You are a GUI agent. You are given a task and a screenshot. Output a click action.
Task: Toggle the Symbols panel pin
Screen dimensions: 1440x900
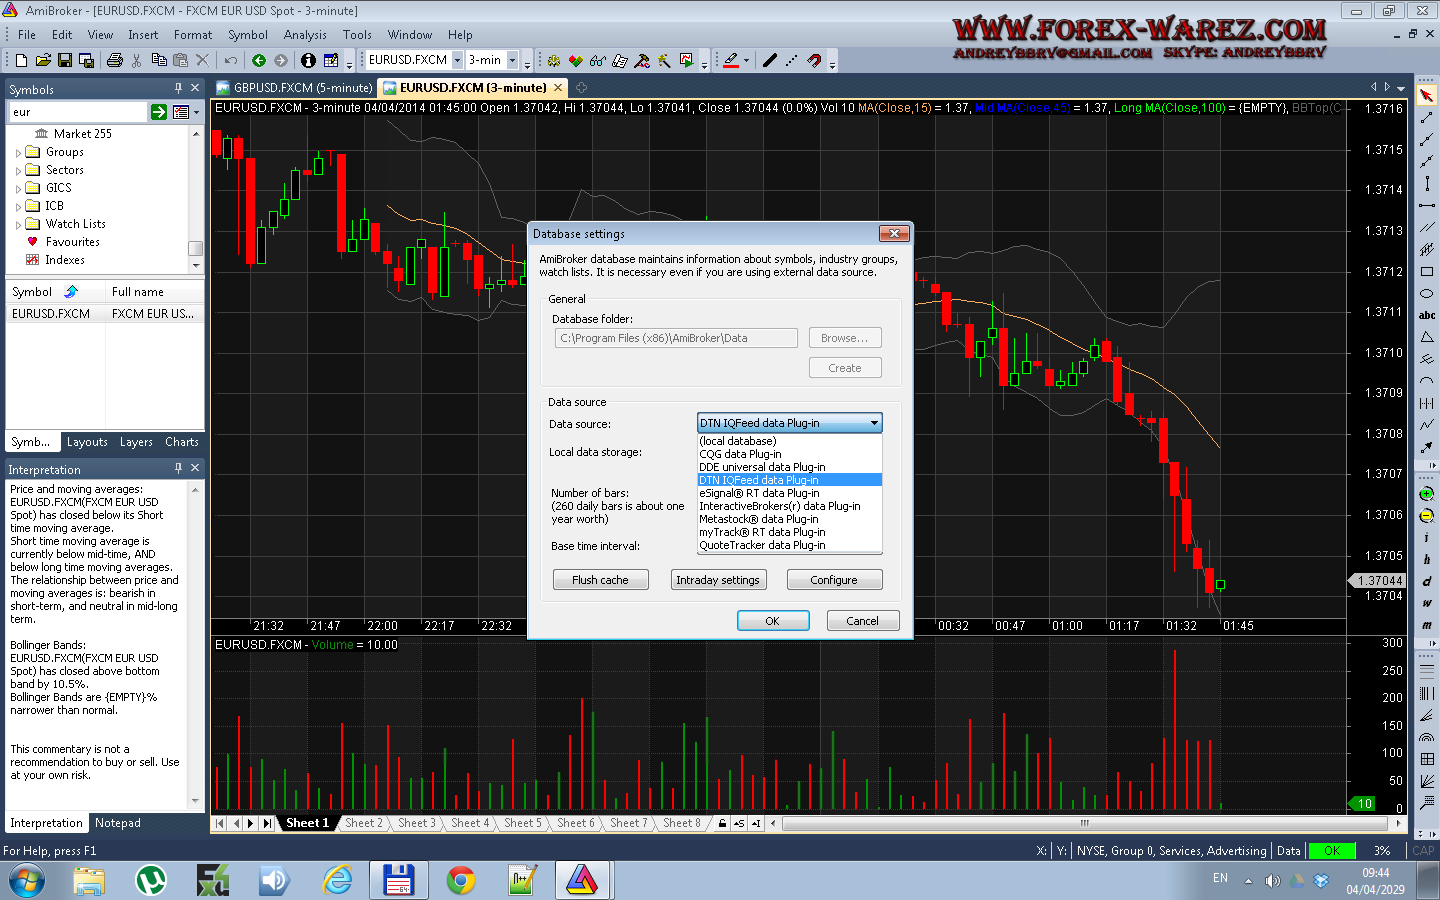click(x=178, y=88)
